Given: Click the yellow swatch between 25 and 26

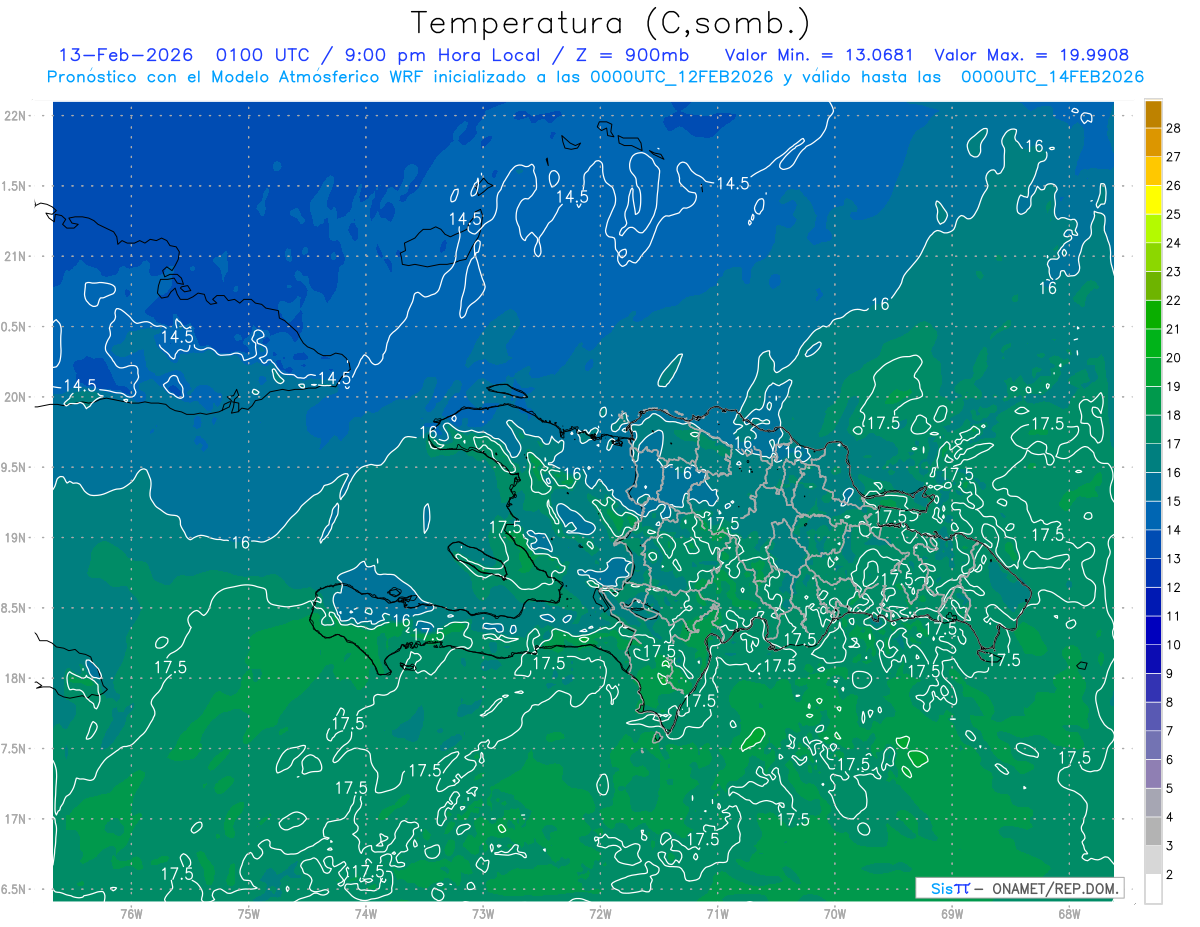Looking at the screenshot, I should coord(1153,200).
